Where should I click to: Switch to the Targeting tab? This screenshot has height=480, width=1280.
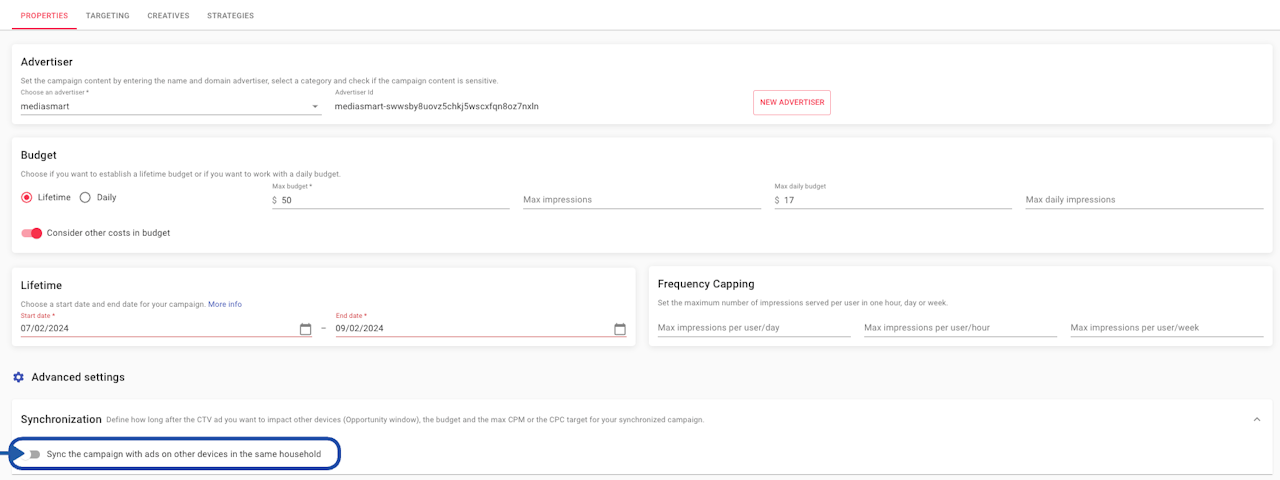pos(107,16)
